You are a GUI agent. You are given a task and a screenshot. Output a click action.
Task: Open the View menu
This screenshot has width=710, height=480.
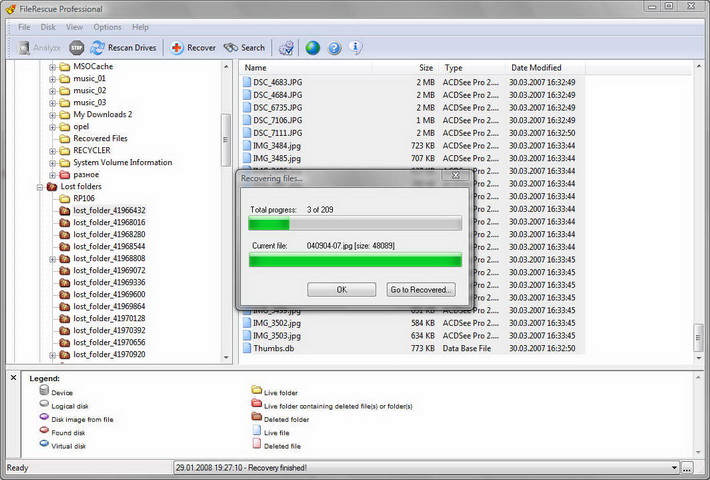click(74, 27)
